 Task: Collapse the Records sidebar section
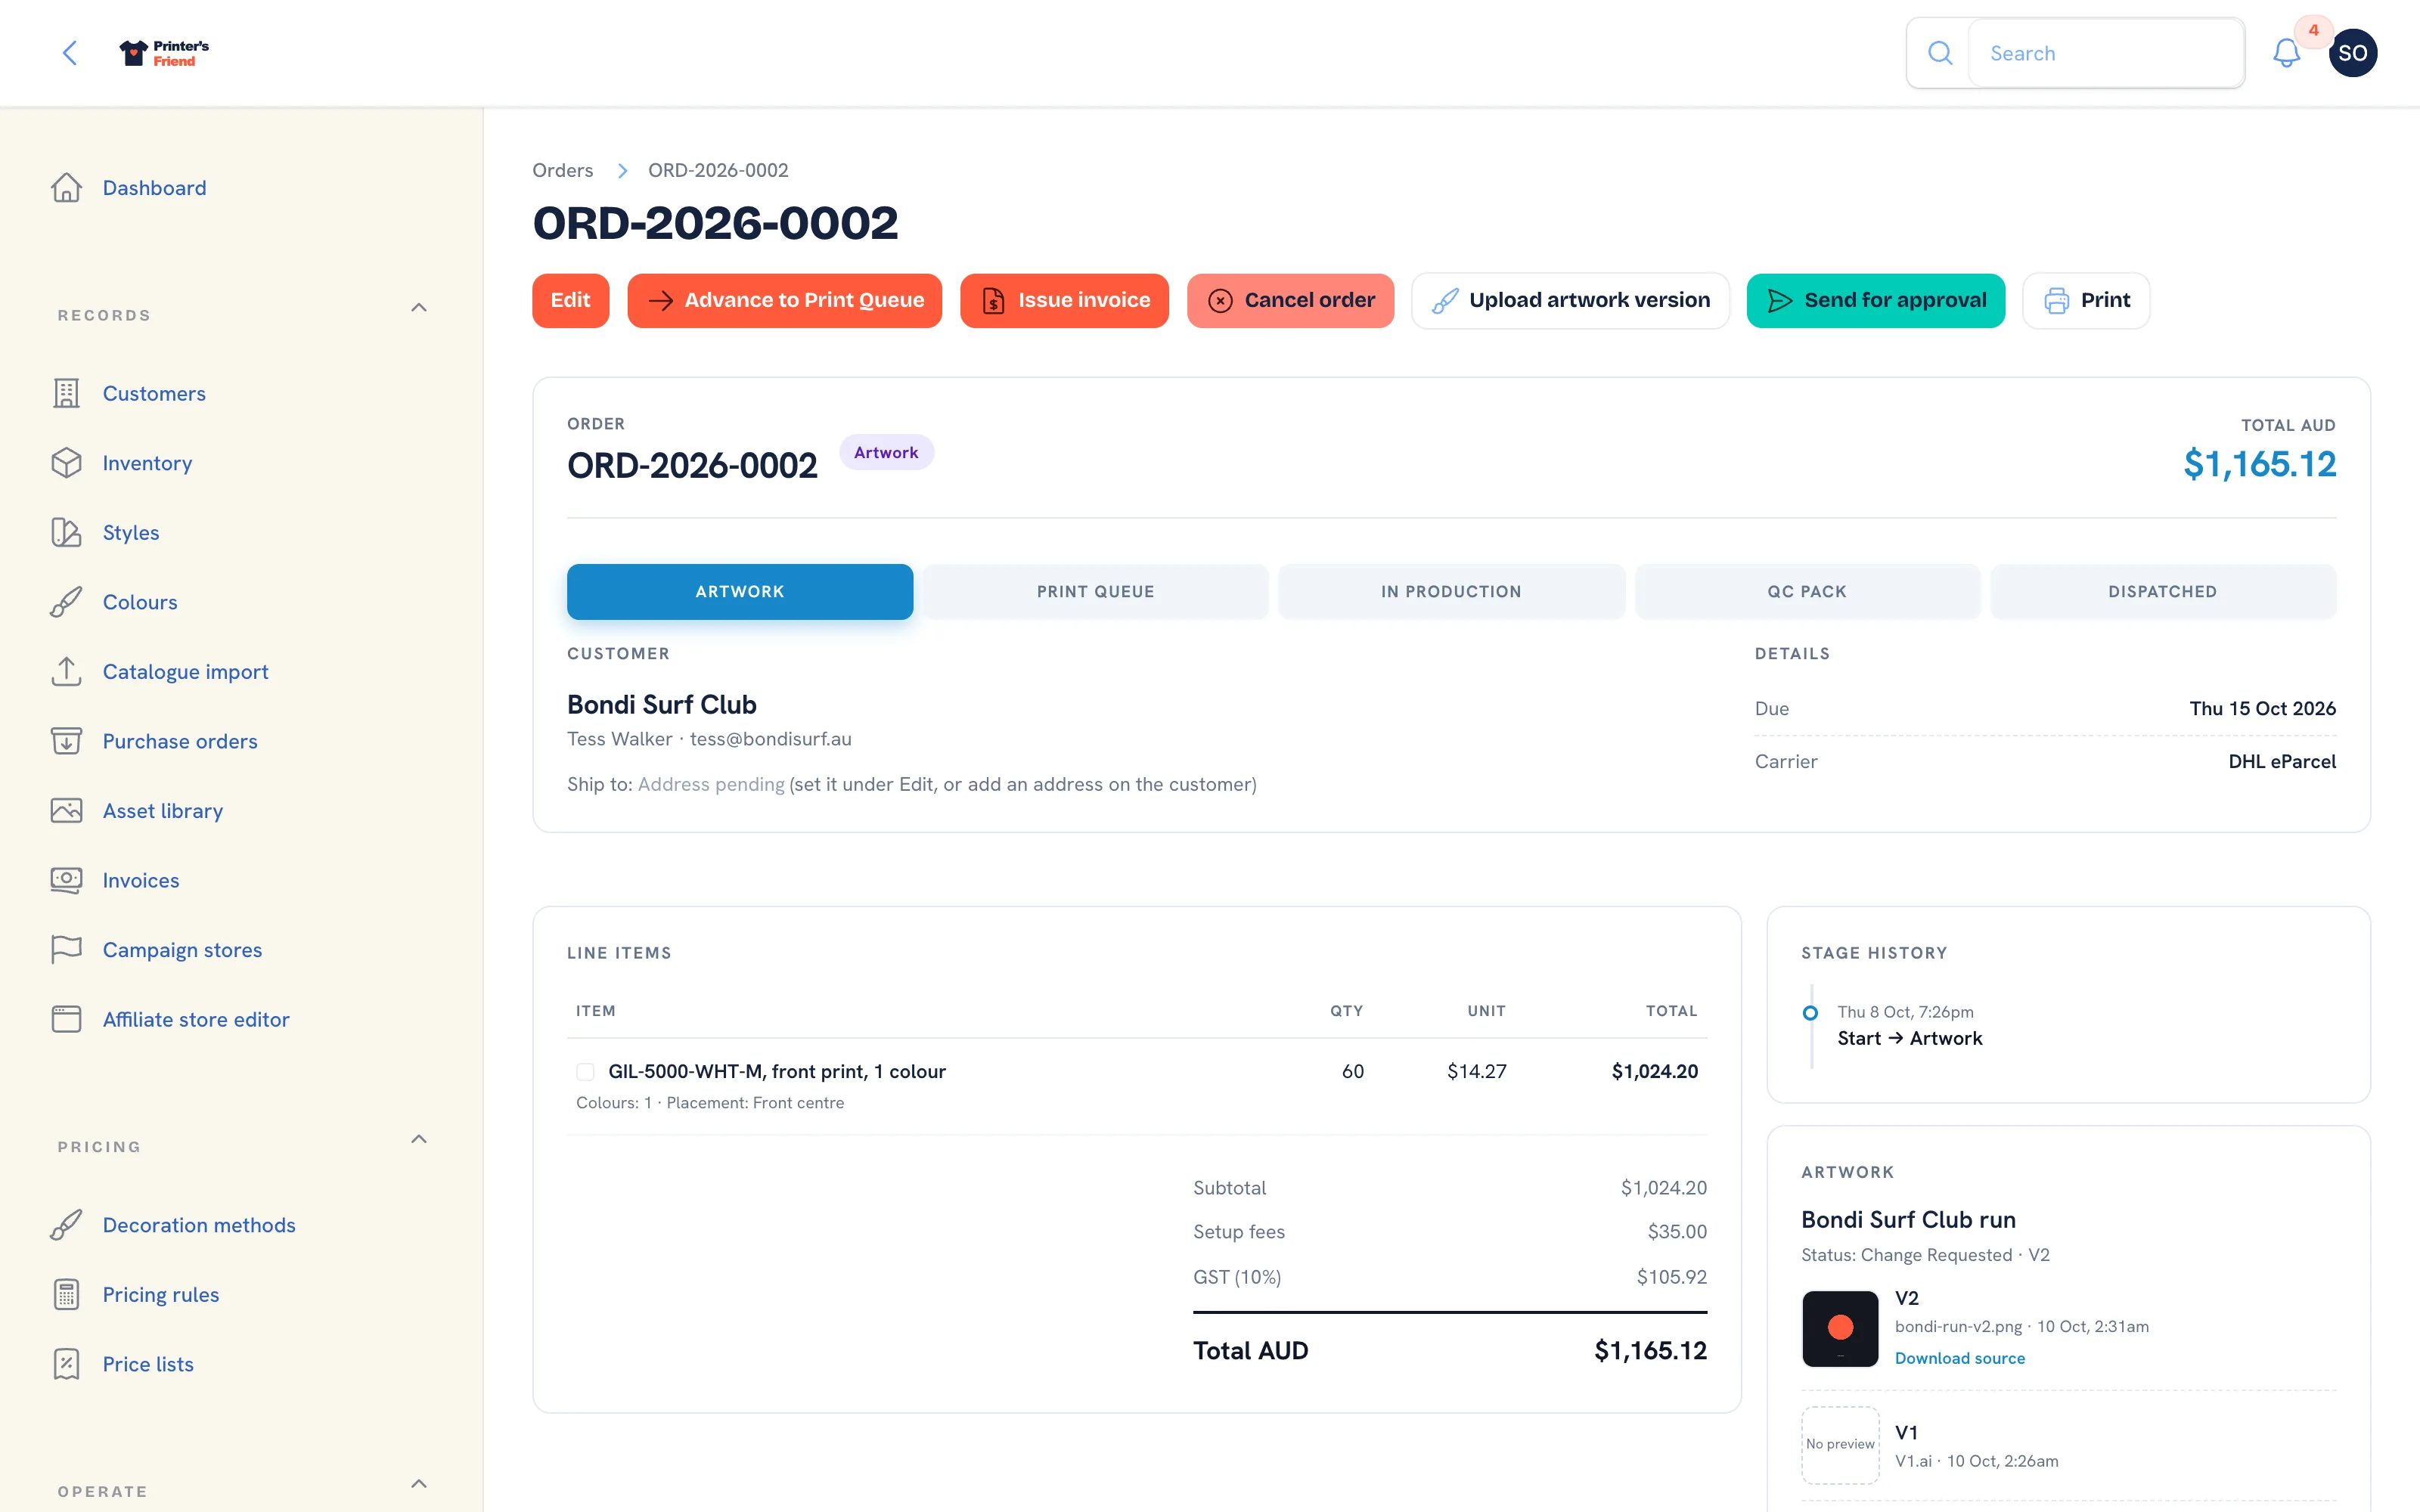pyautogui.click(x=419, y=308)
